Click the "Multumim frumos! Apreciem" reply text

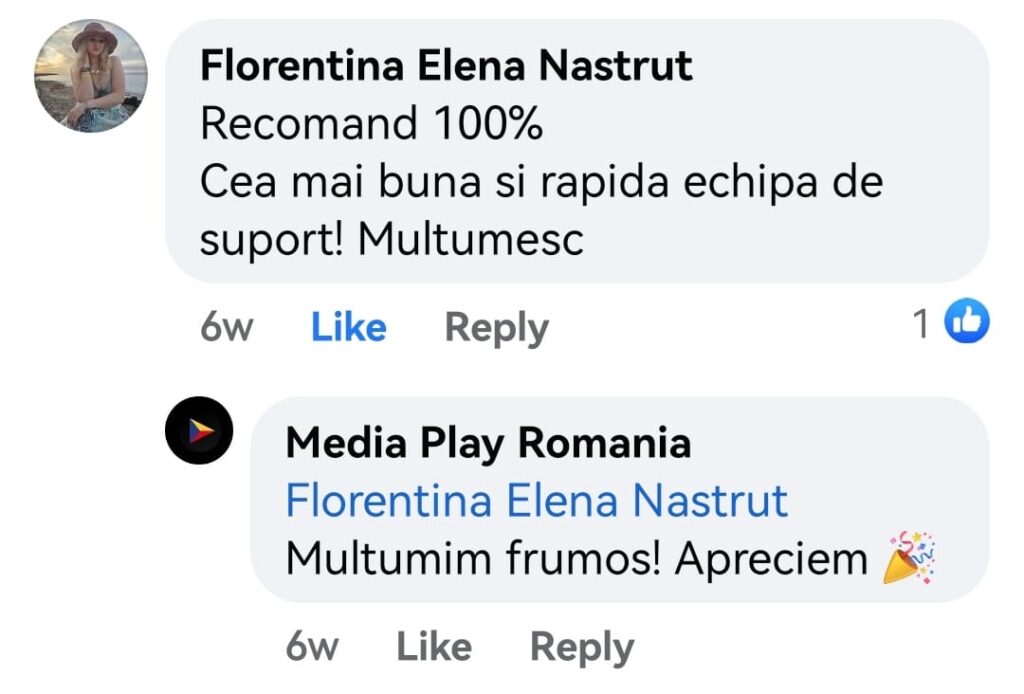click(x=576, y=559)
